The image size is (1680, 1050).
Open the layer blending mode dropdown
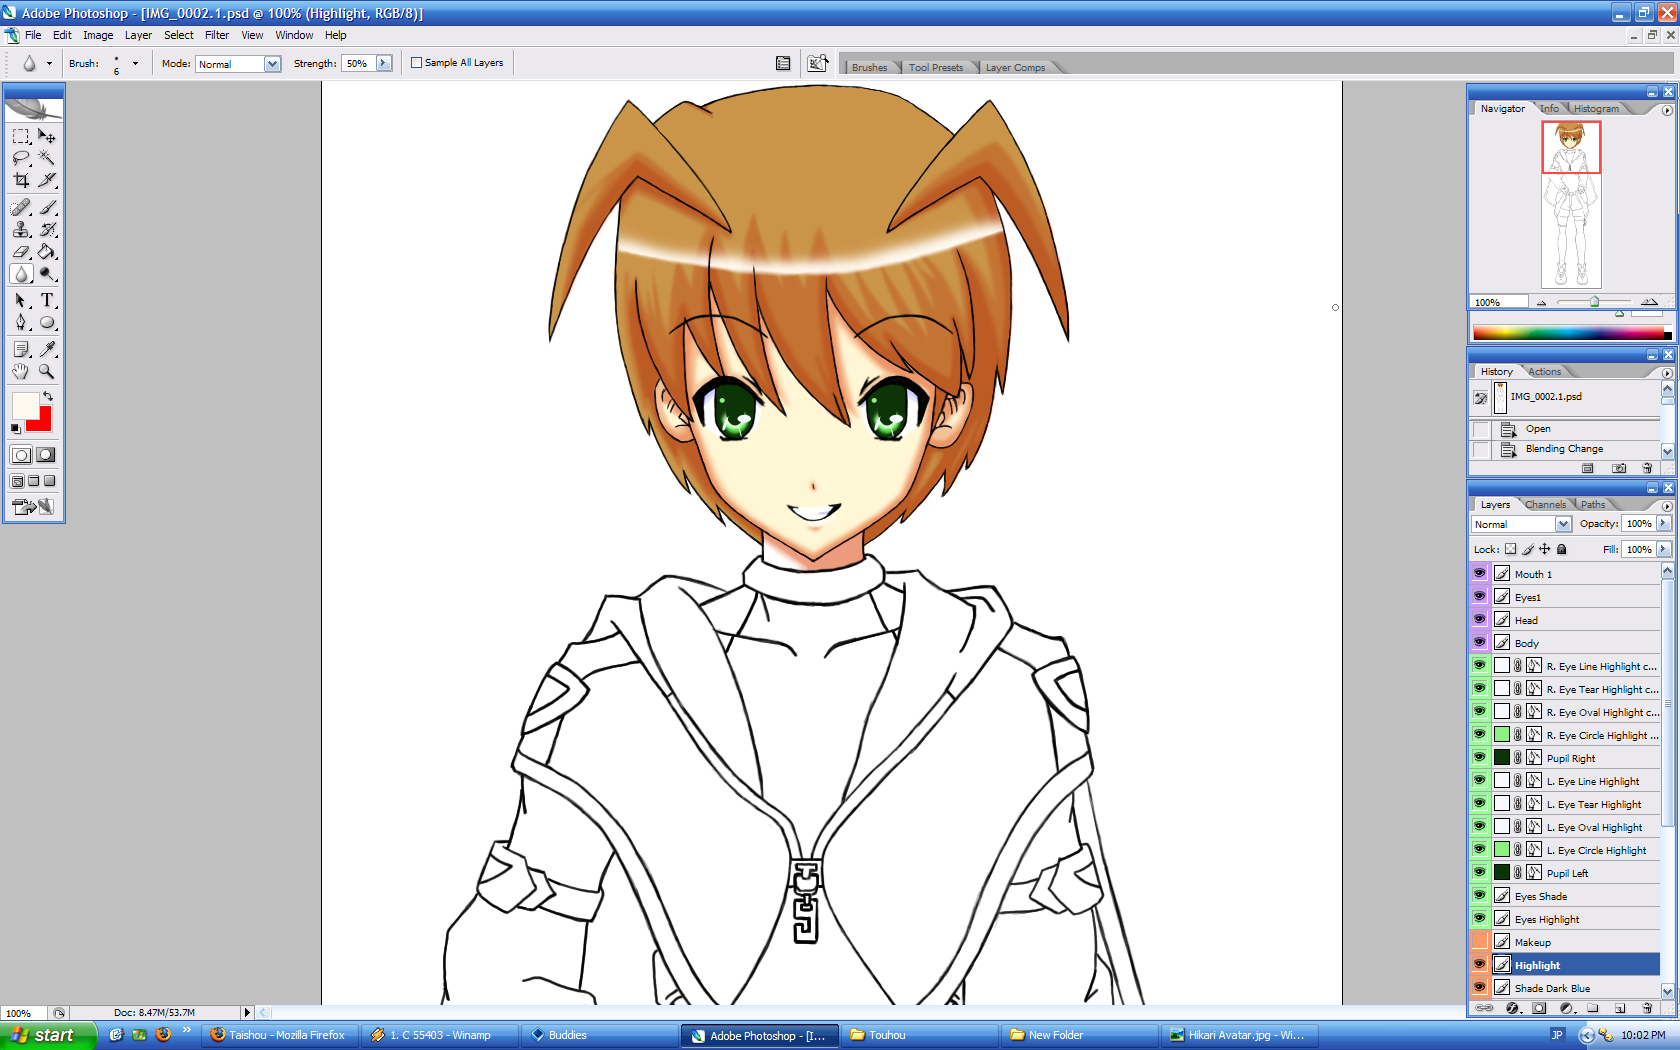1563,524
